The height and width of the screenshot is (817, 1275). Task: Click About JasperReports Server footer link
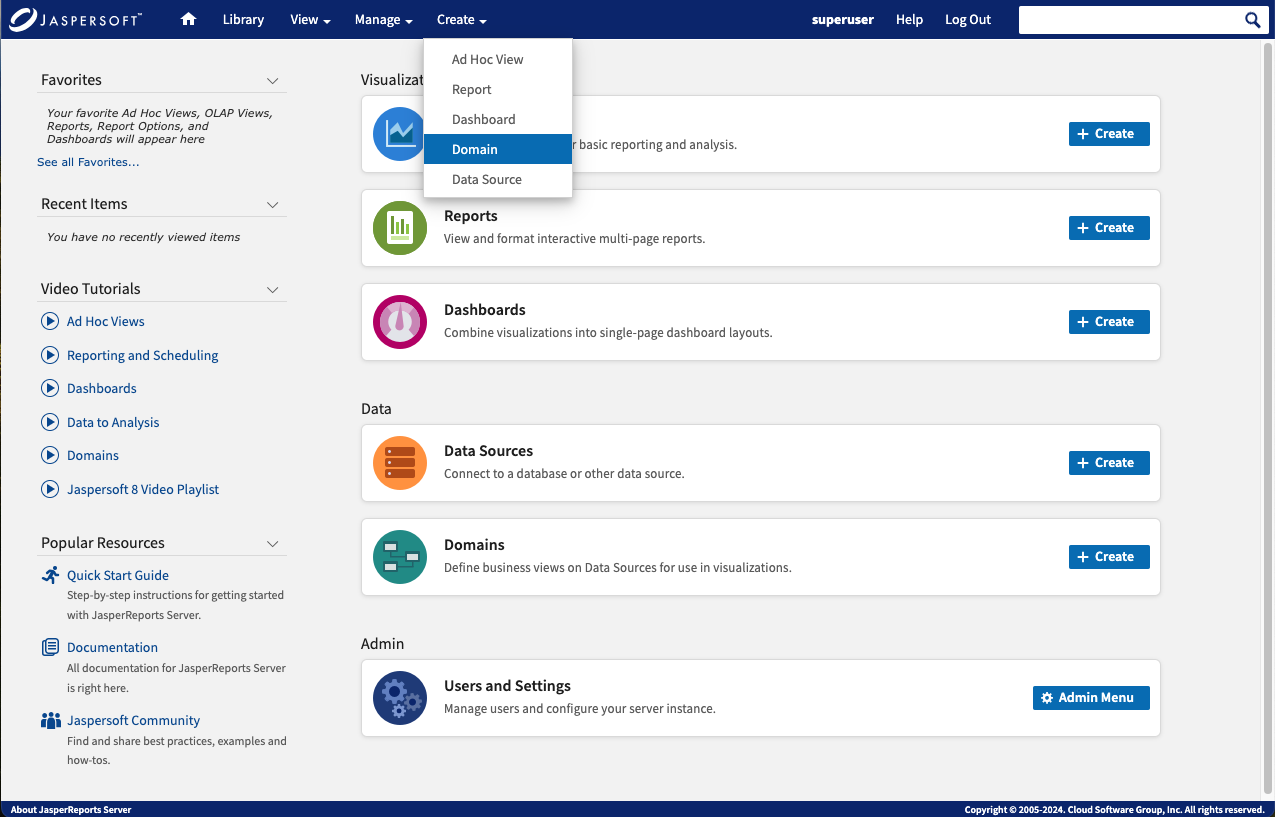click(71, 809)
